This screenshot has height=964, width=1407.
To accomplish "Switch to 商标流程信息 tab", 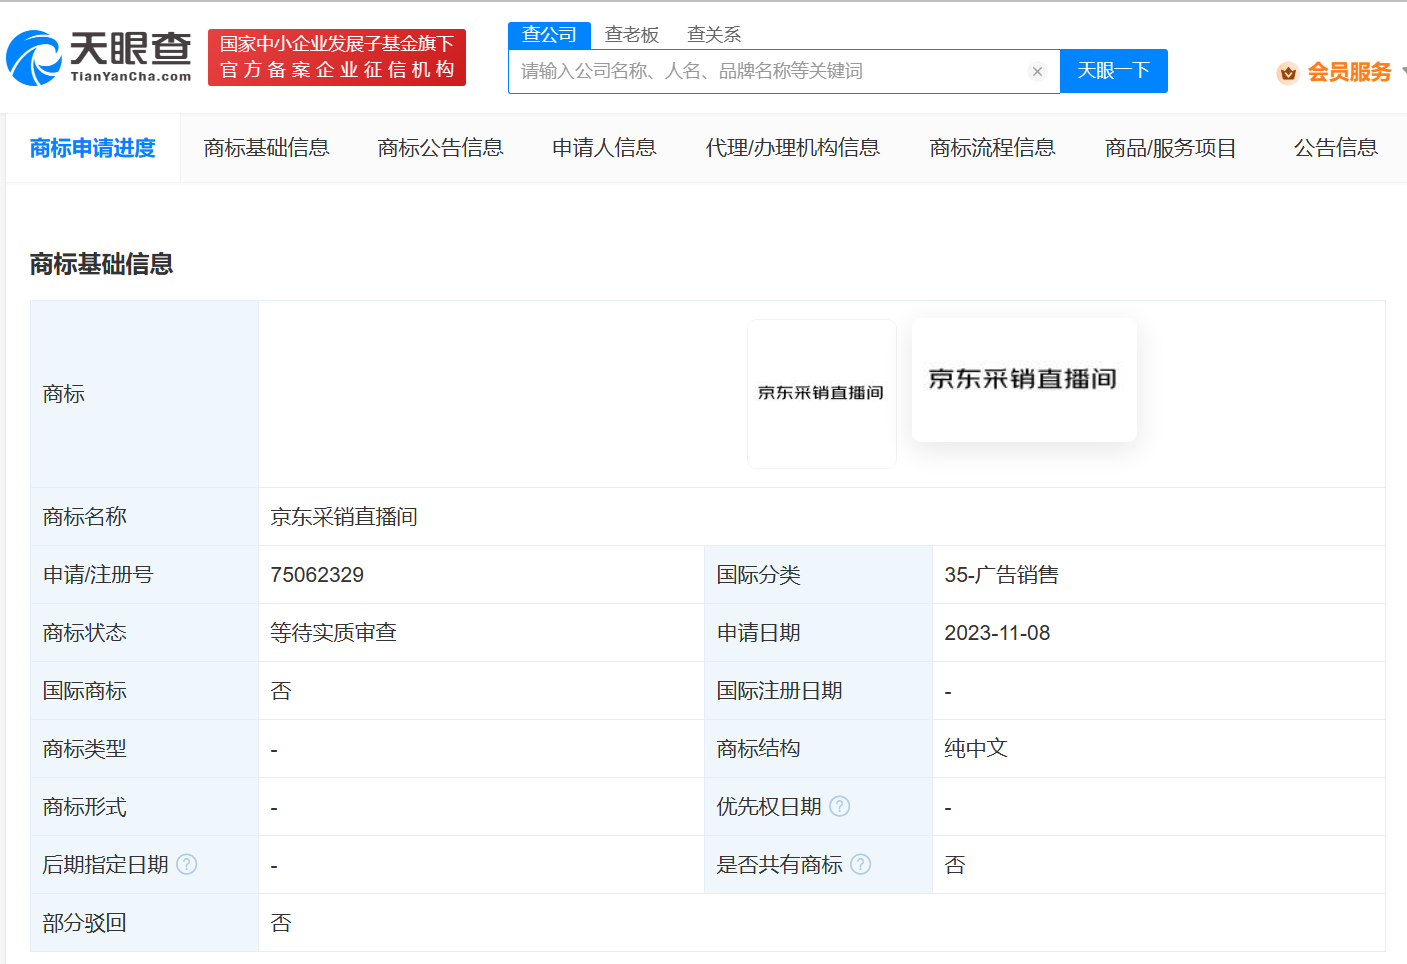I will pyautogui.click(x=993, y=148).
